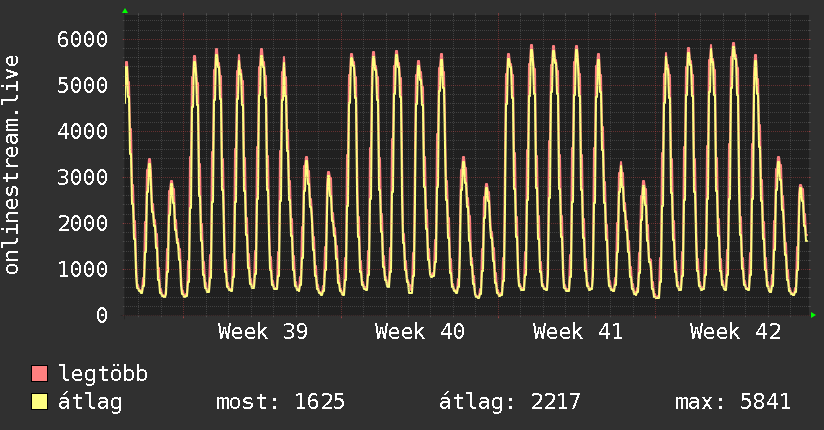Select the 'legtöbb' legend label
The image size is (824, 430).
[x=103, y=374]
